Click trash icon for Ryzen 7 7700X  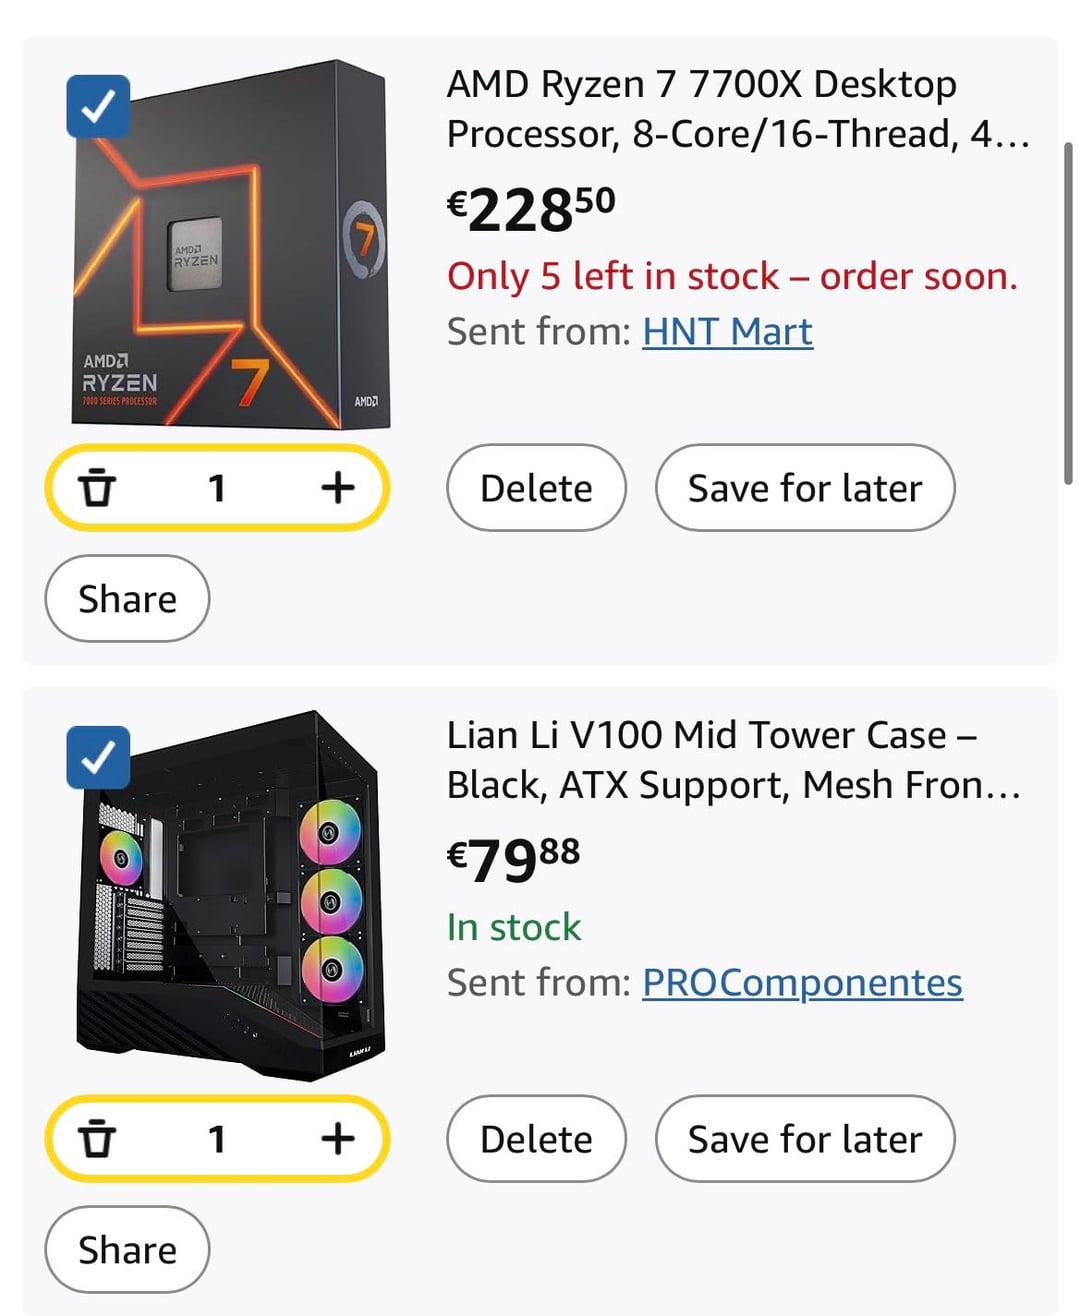pos(97,488)
